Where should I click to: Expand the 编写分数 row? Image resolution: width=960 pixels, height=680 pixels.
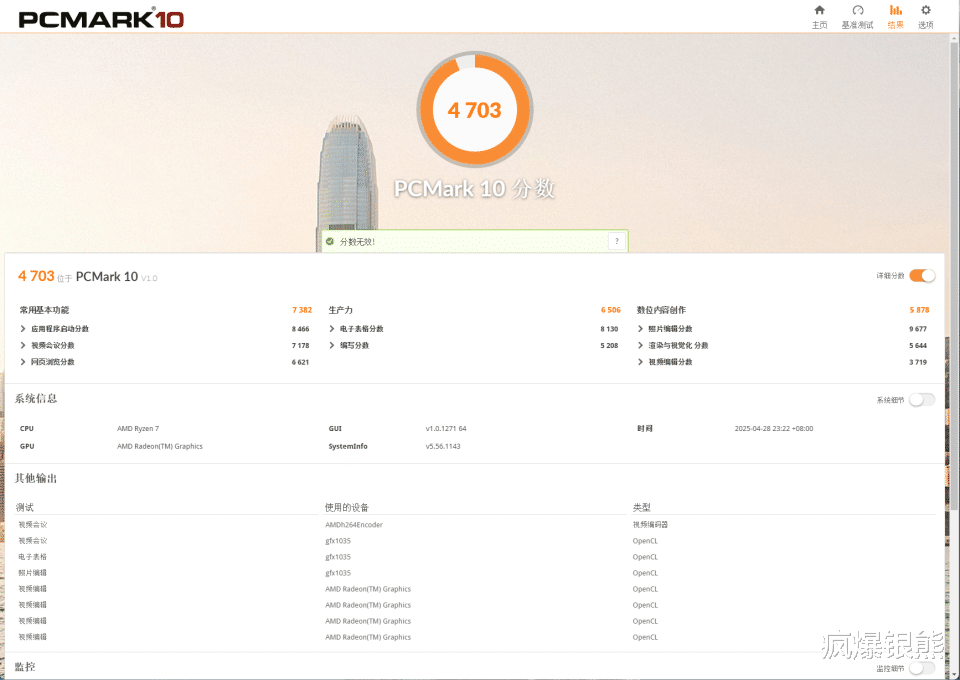pos(332,345)
